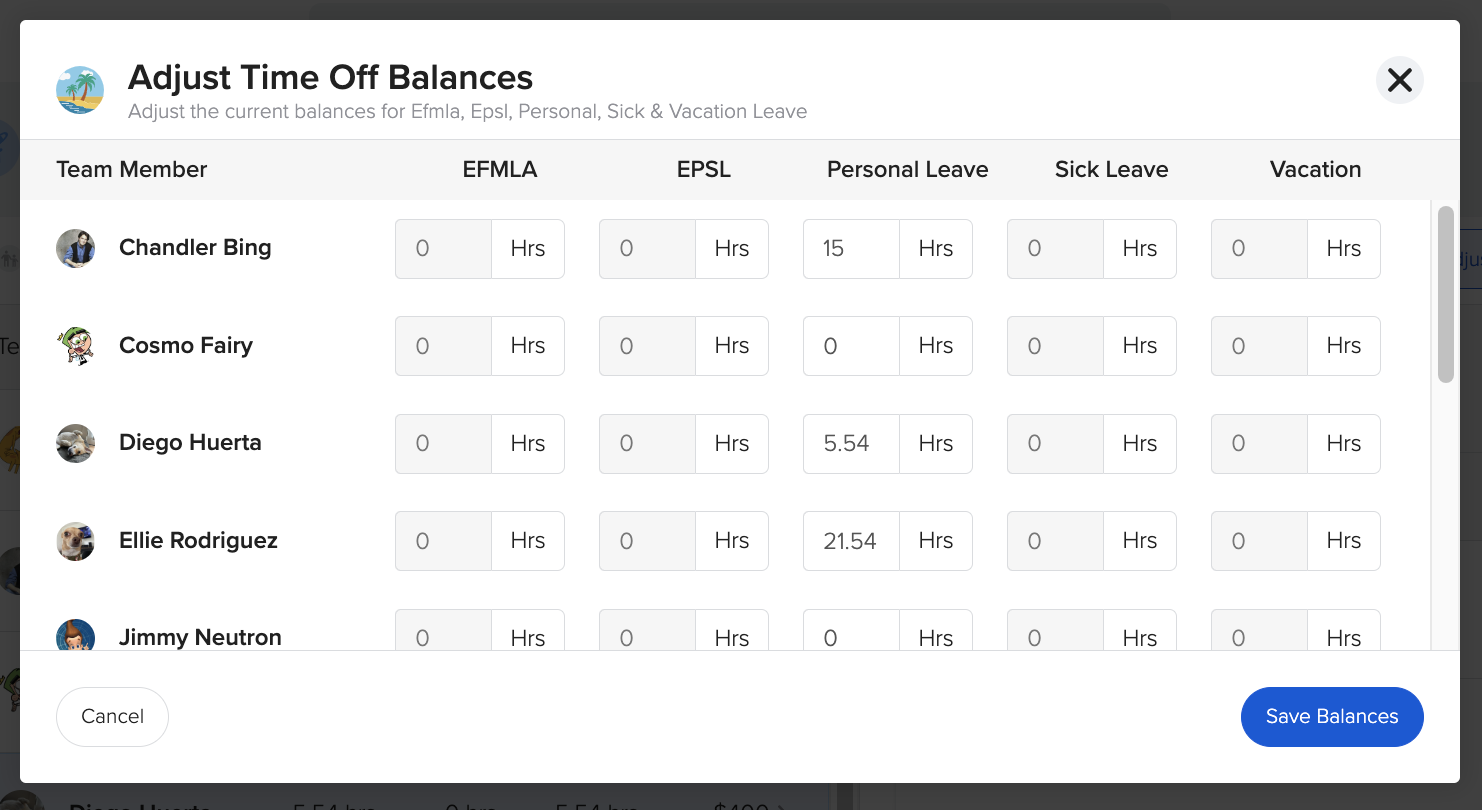Click the palm tree beach icon
The height and width of the screenshot is (810, 1482).
point(80,89)
